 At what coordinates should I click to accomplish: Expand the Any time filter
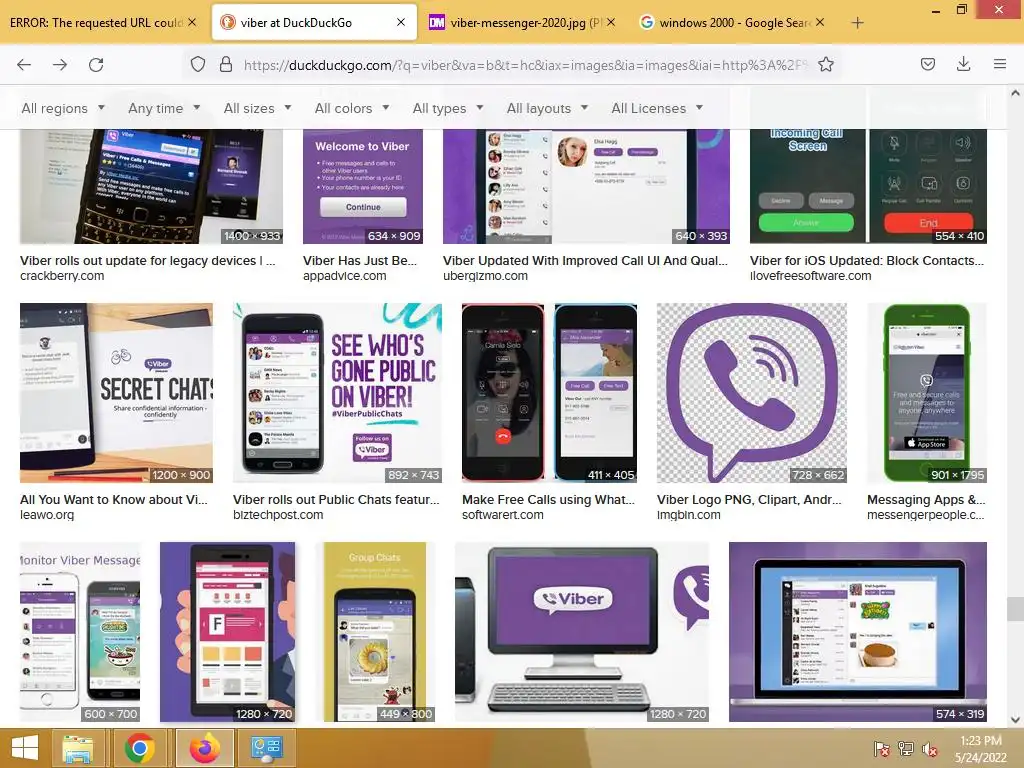click(x=164, y=108)
